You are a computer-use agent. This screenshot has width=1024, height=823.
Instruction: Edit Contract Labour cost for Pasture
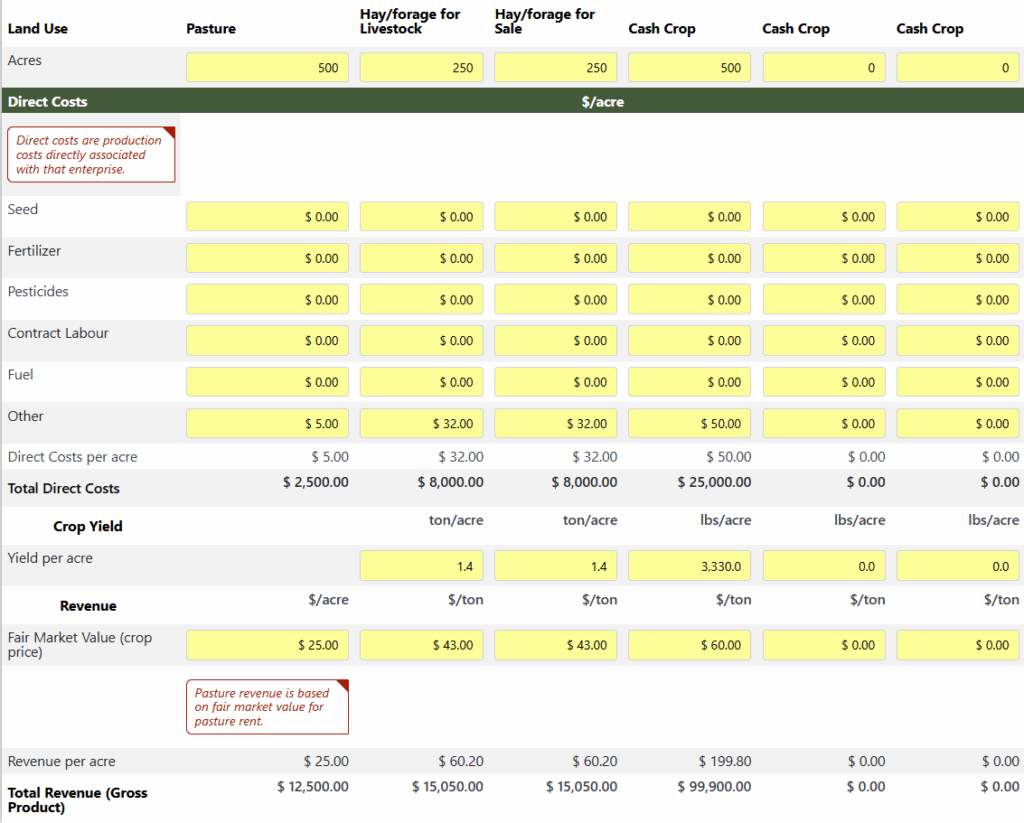(267, 341)
